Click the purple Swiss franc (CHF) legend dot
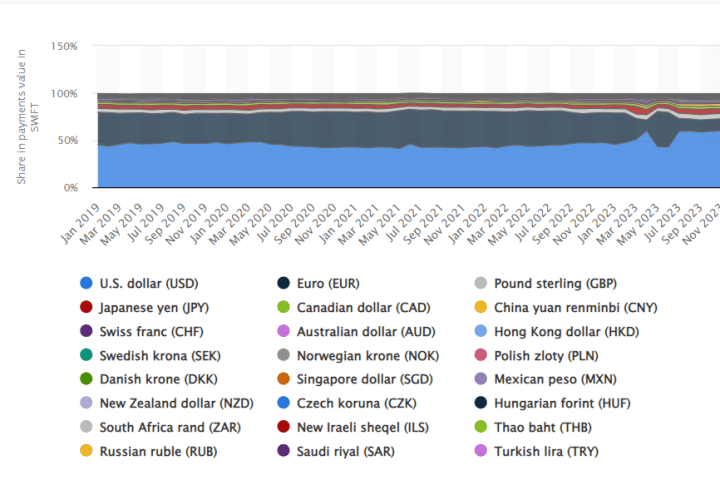The image size is (720, 480). click(87, 331)
